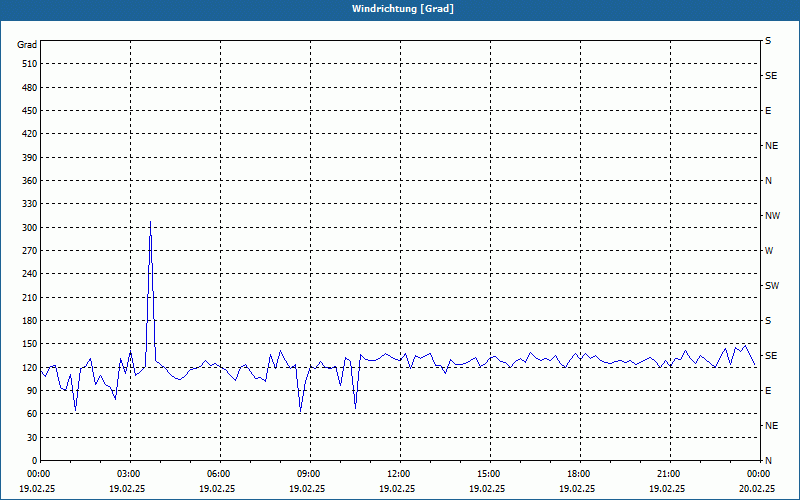Select the 270 degree axis label

point(30,251)
